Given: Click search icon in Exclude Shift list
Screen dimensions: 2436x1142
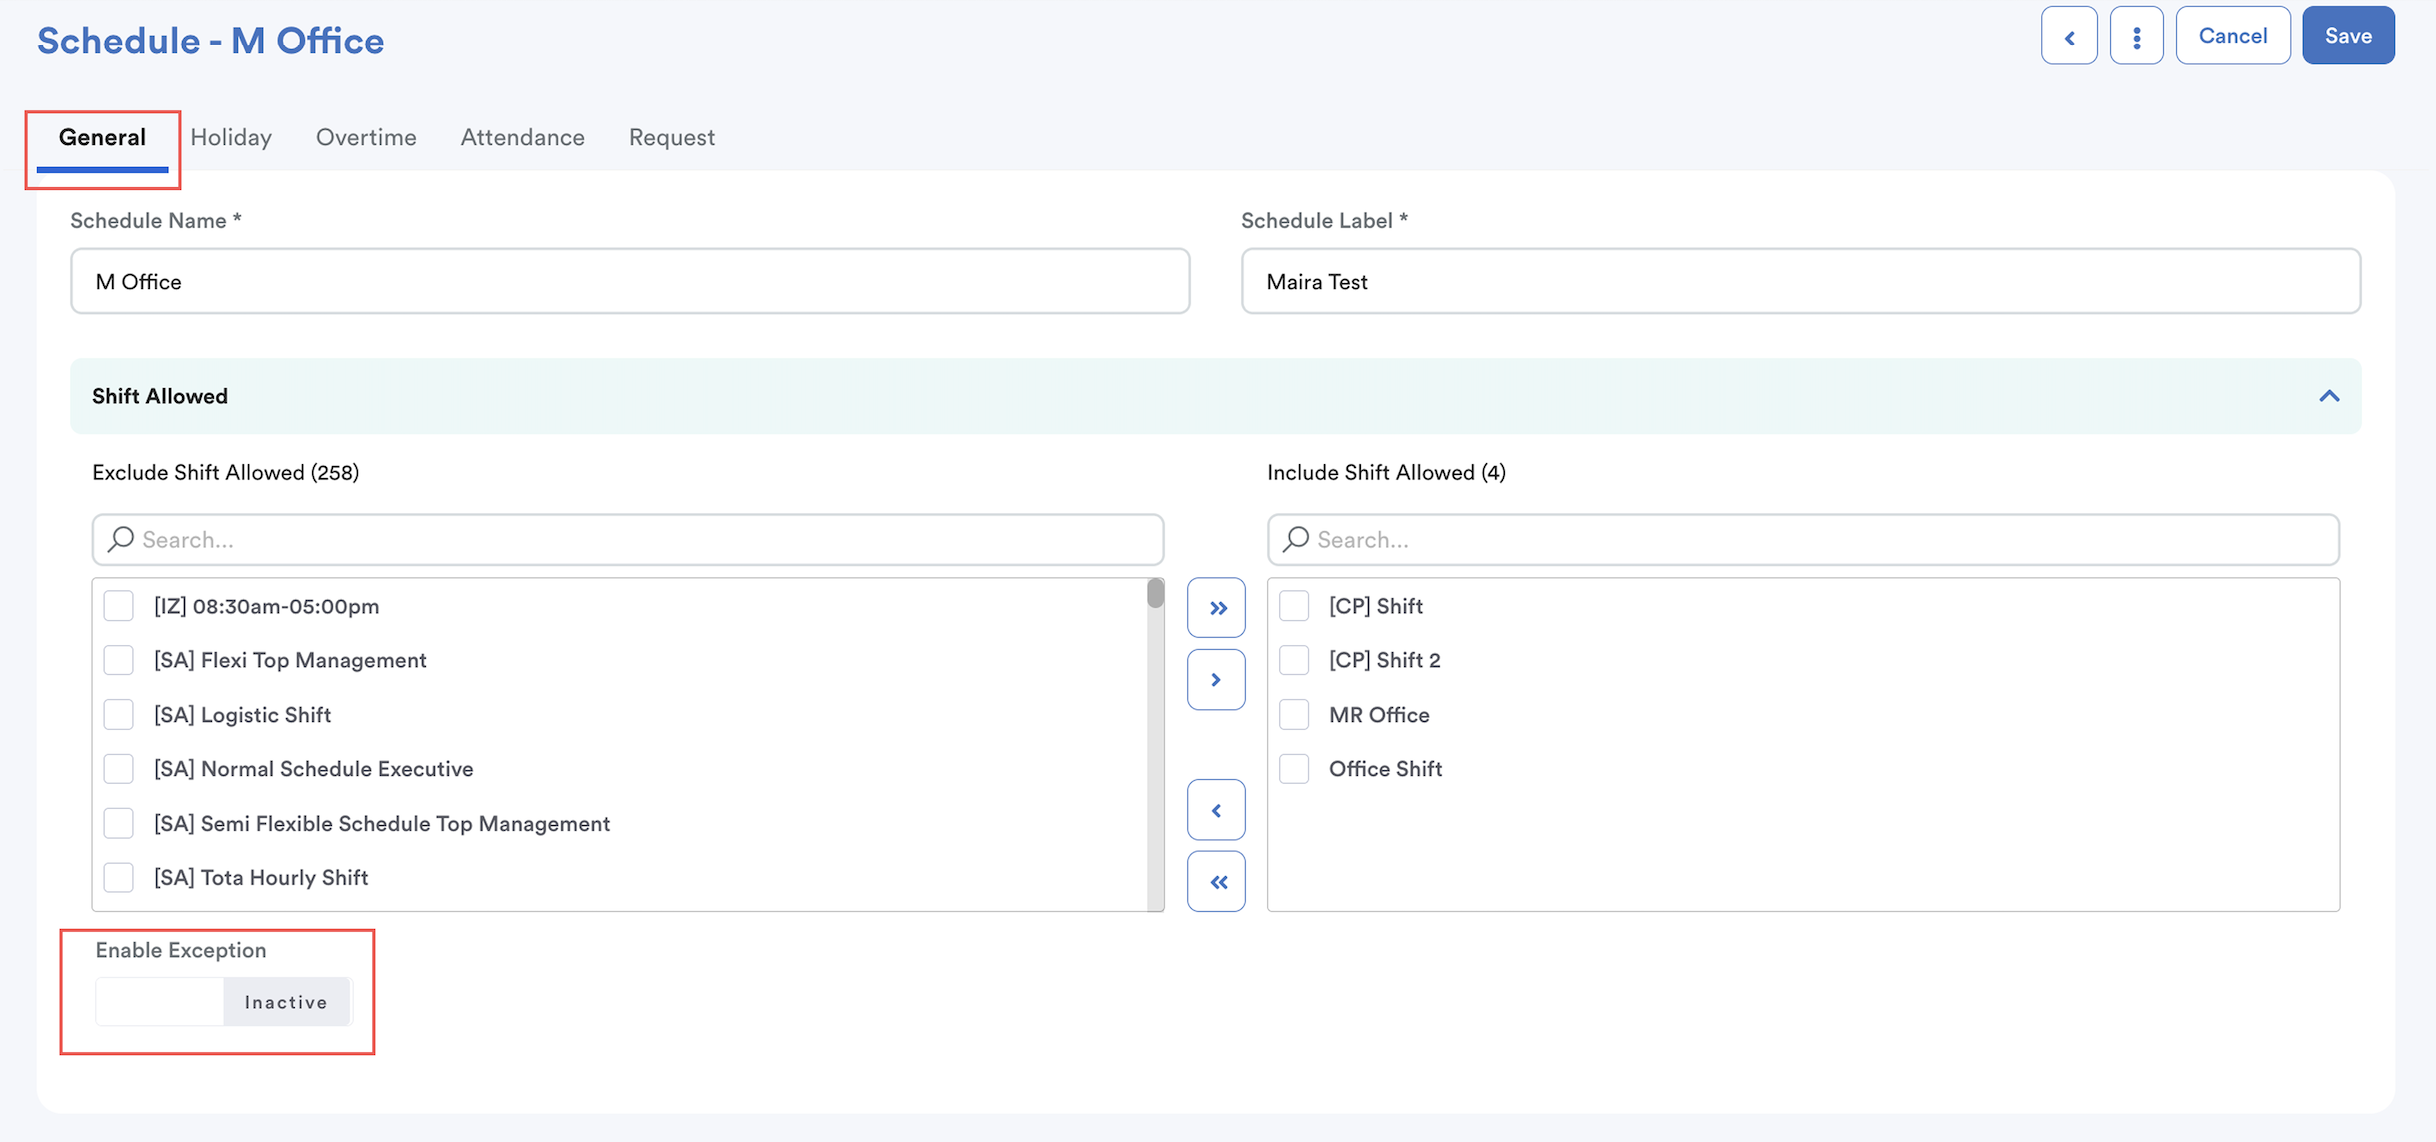Looking at the screenshot, I should (x=121, y=540).
